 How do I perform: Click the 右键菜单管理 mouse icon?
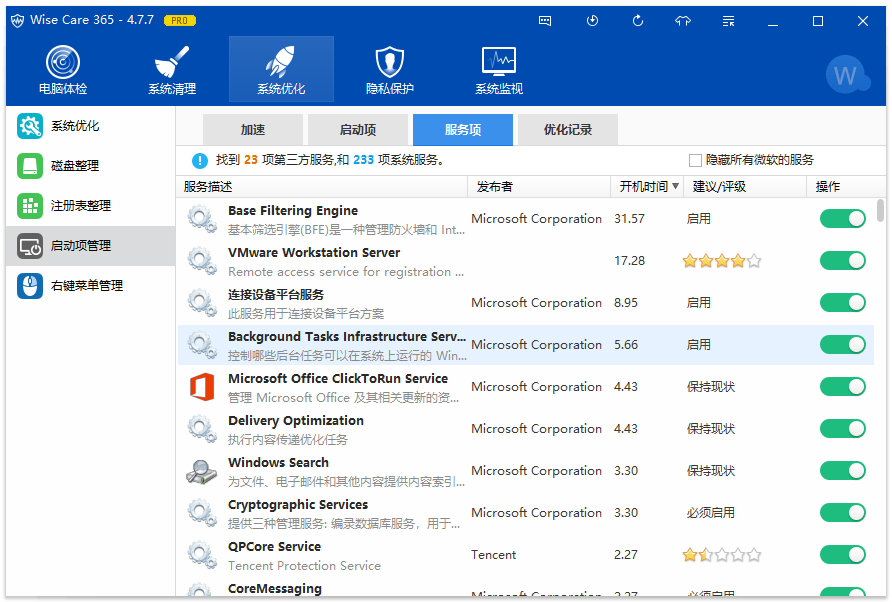coord(30,286)
